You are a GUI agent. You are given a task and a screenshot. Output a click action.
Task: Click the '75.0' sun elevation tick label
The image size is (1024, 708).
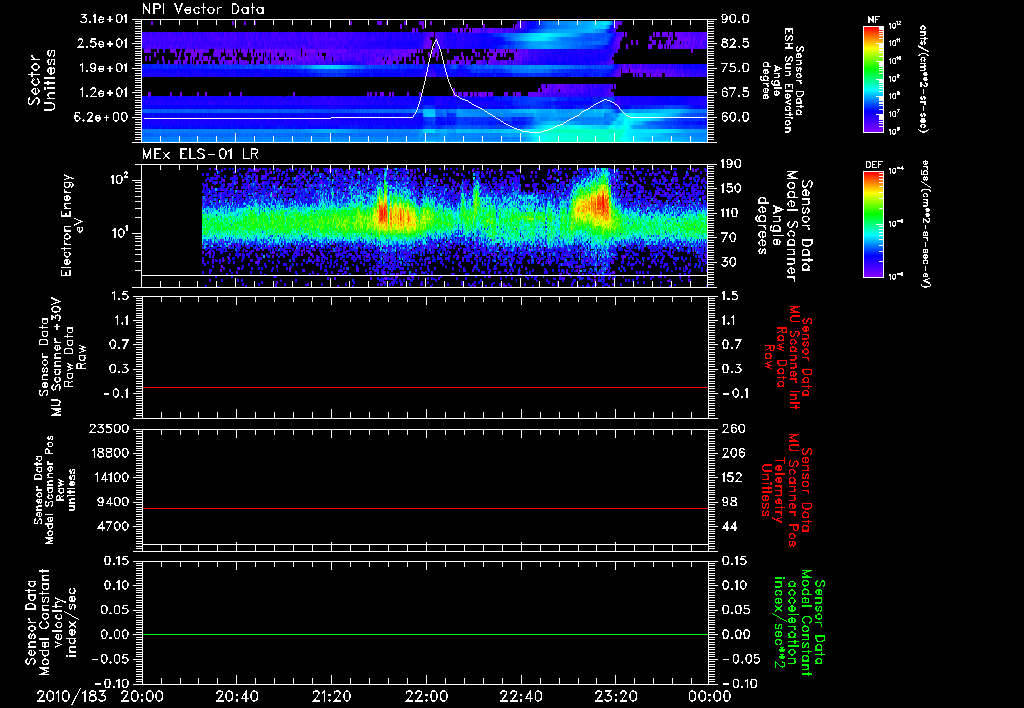tap(735, 68)
